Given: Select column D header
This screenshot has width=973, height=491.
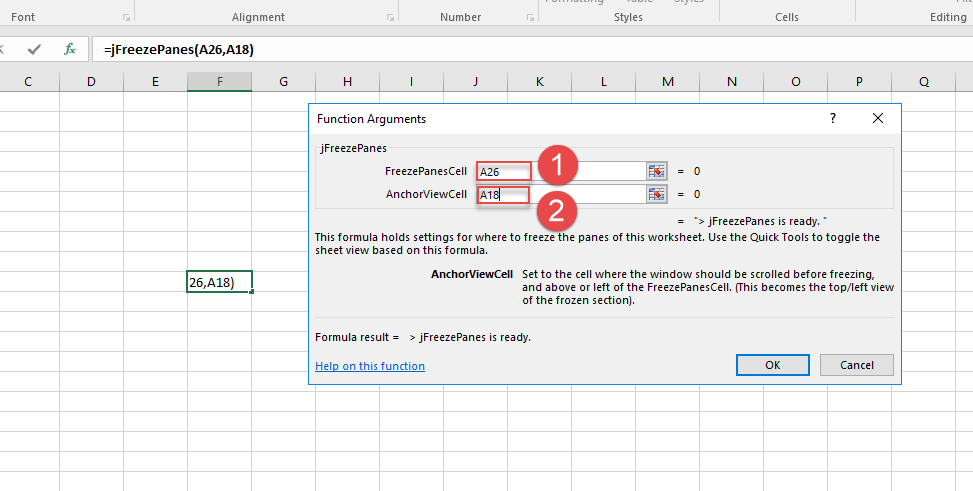Looking at the screenshot, I should (x=91, y=81).
